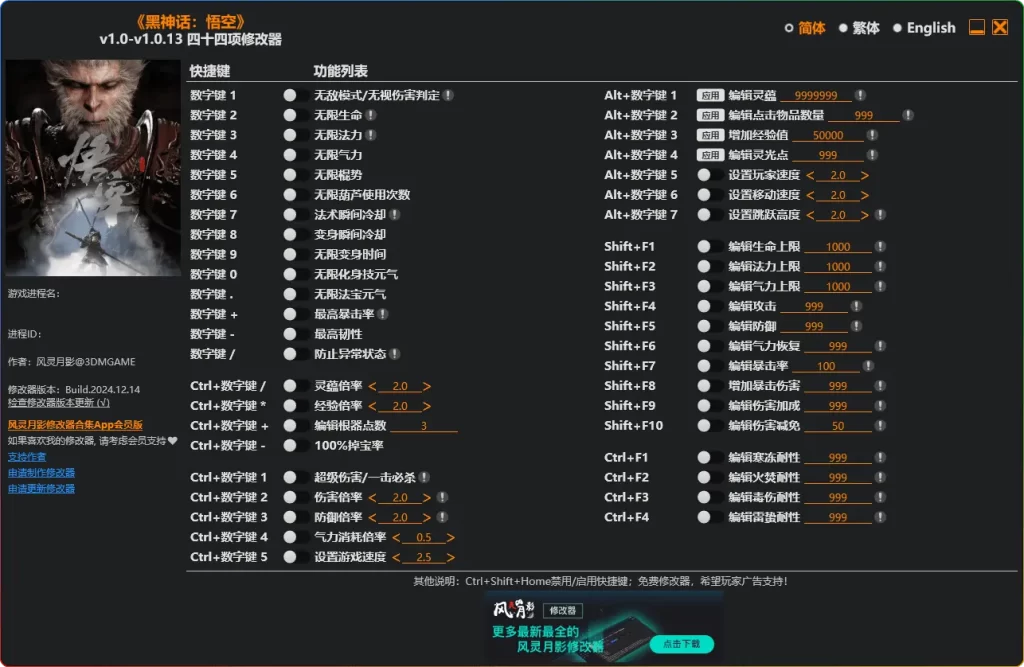Enable 变身瞬间冷却 toggle

pos(295,235)
